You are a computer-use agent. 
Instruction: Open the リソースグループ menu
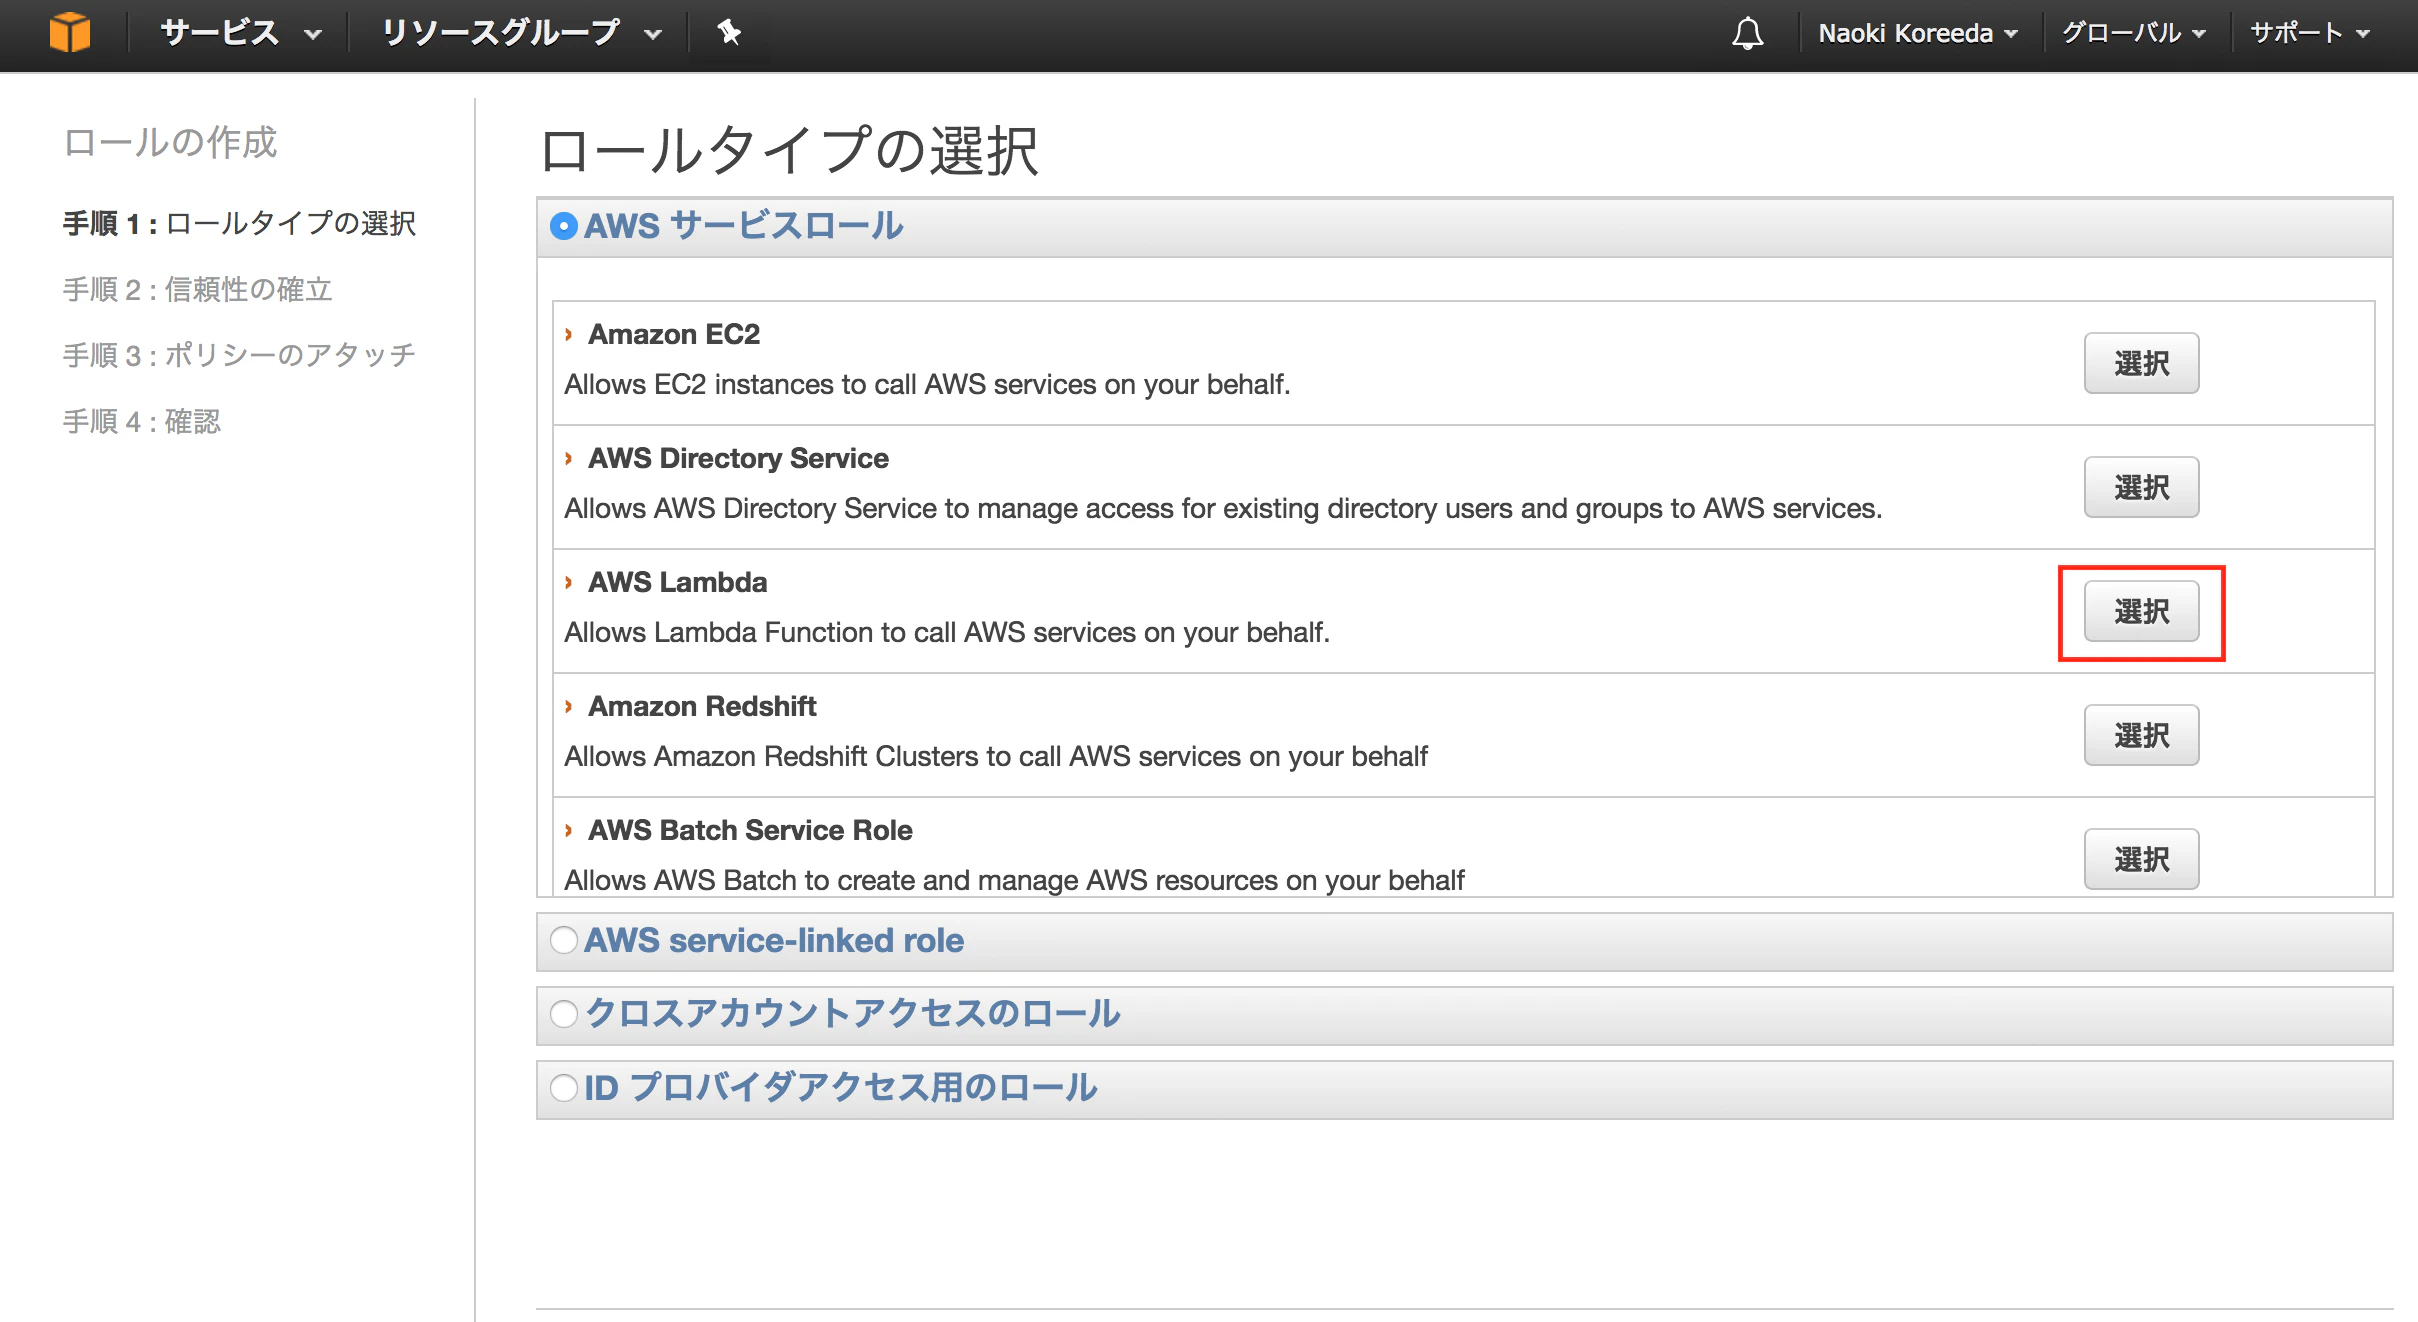pyautogui.click(x=522, y=33)
